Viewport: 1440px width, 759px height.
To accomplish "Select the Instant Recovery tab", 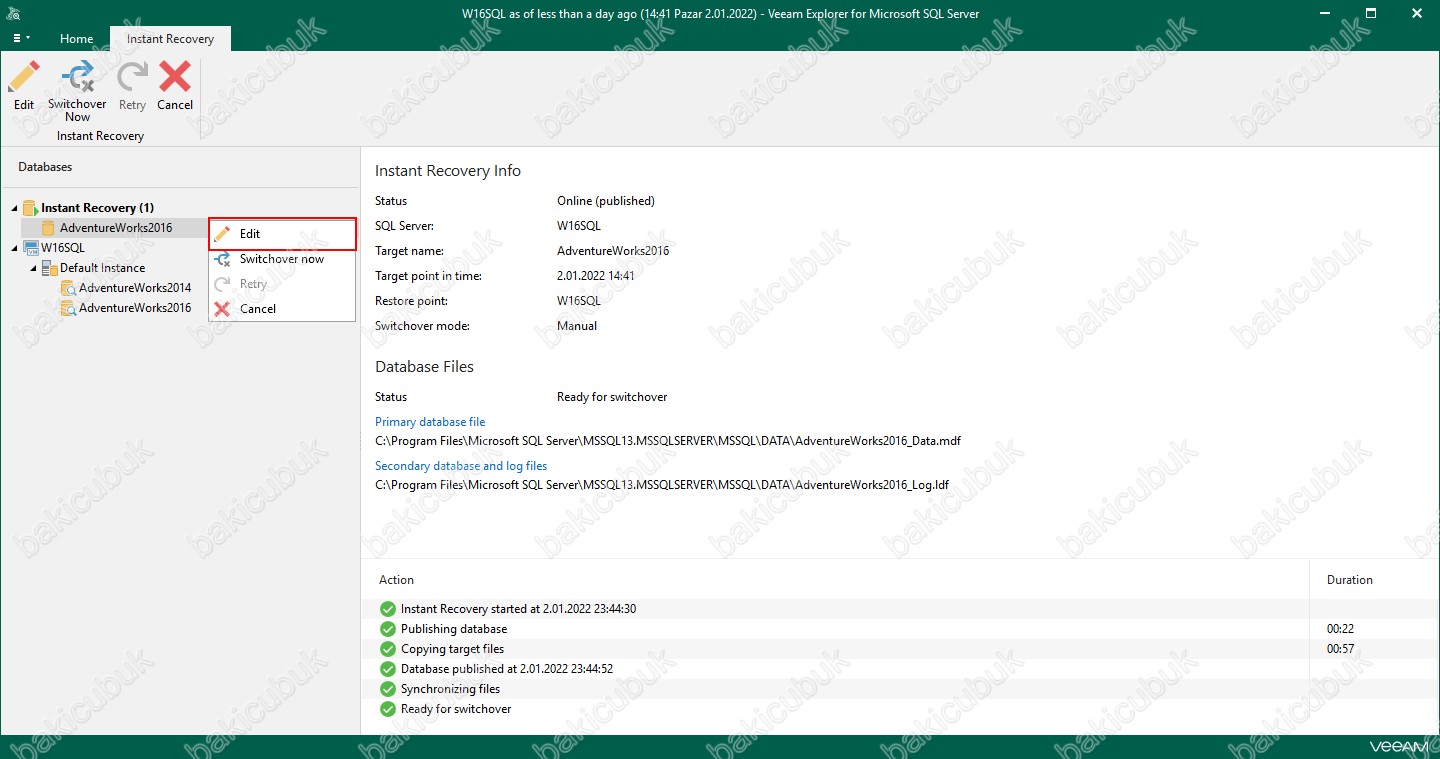I will [x=170, y=39].
